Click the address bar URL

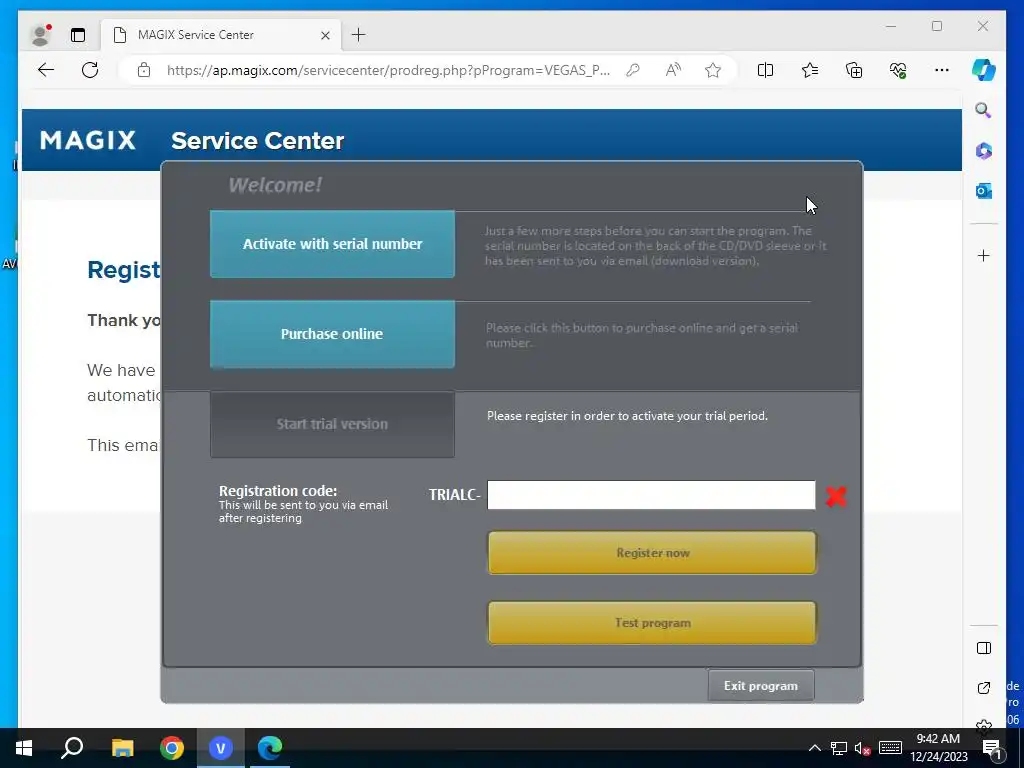pos(388,70)
